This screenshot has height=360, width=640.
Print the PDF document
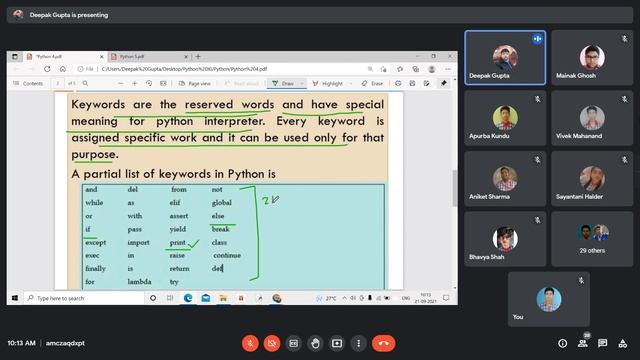click(x=398, y=83)
